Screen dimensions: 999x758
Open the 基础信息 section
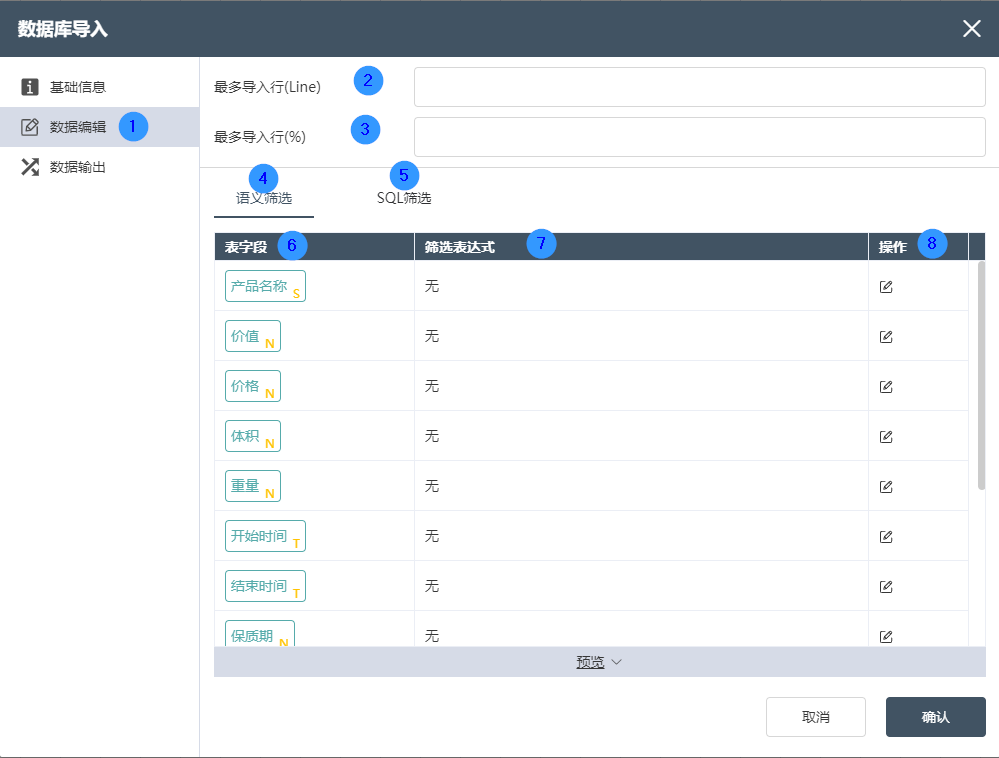(78, 87)
